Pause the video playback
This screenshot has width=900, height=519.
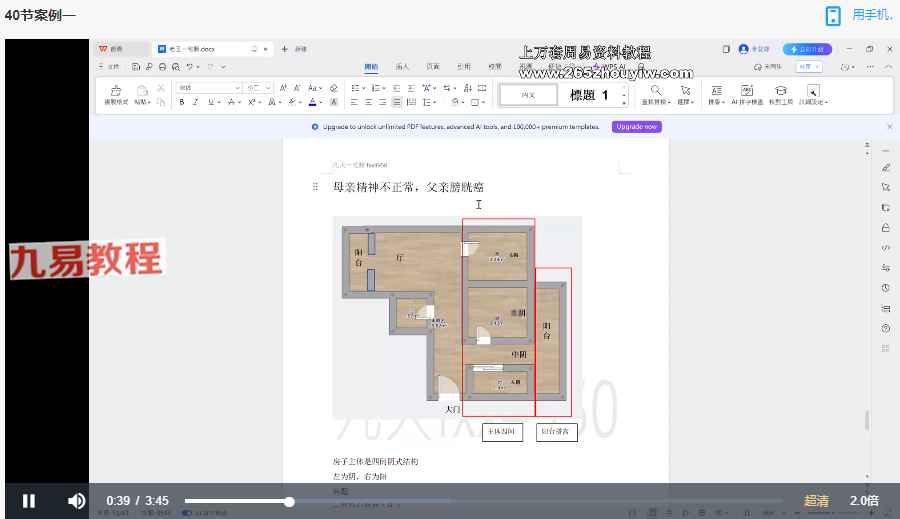[29, 501]
